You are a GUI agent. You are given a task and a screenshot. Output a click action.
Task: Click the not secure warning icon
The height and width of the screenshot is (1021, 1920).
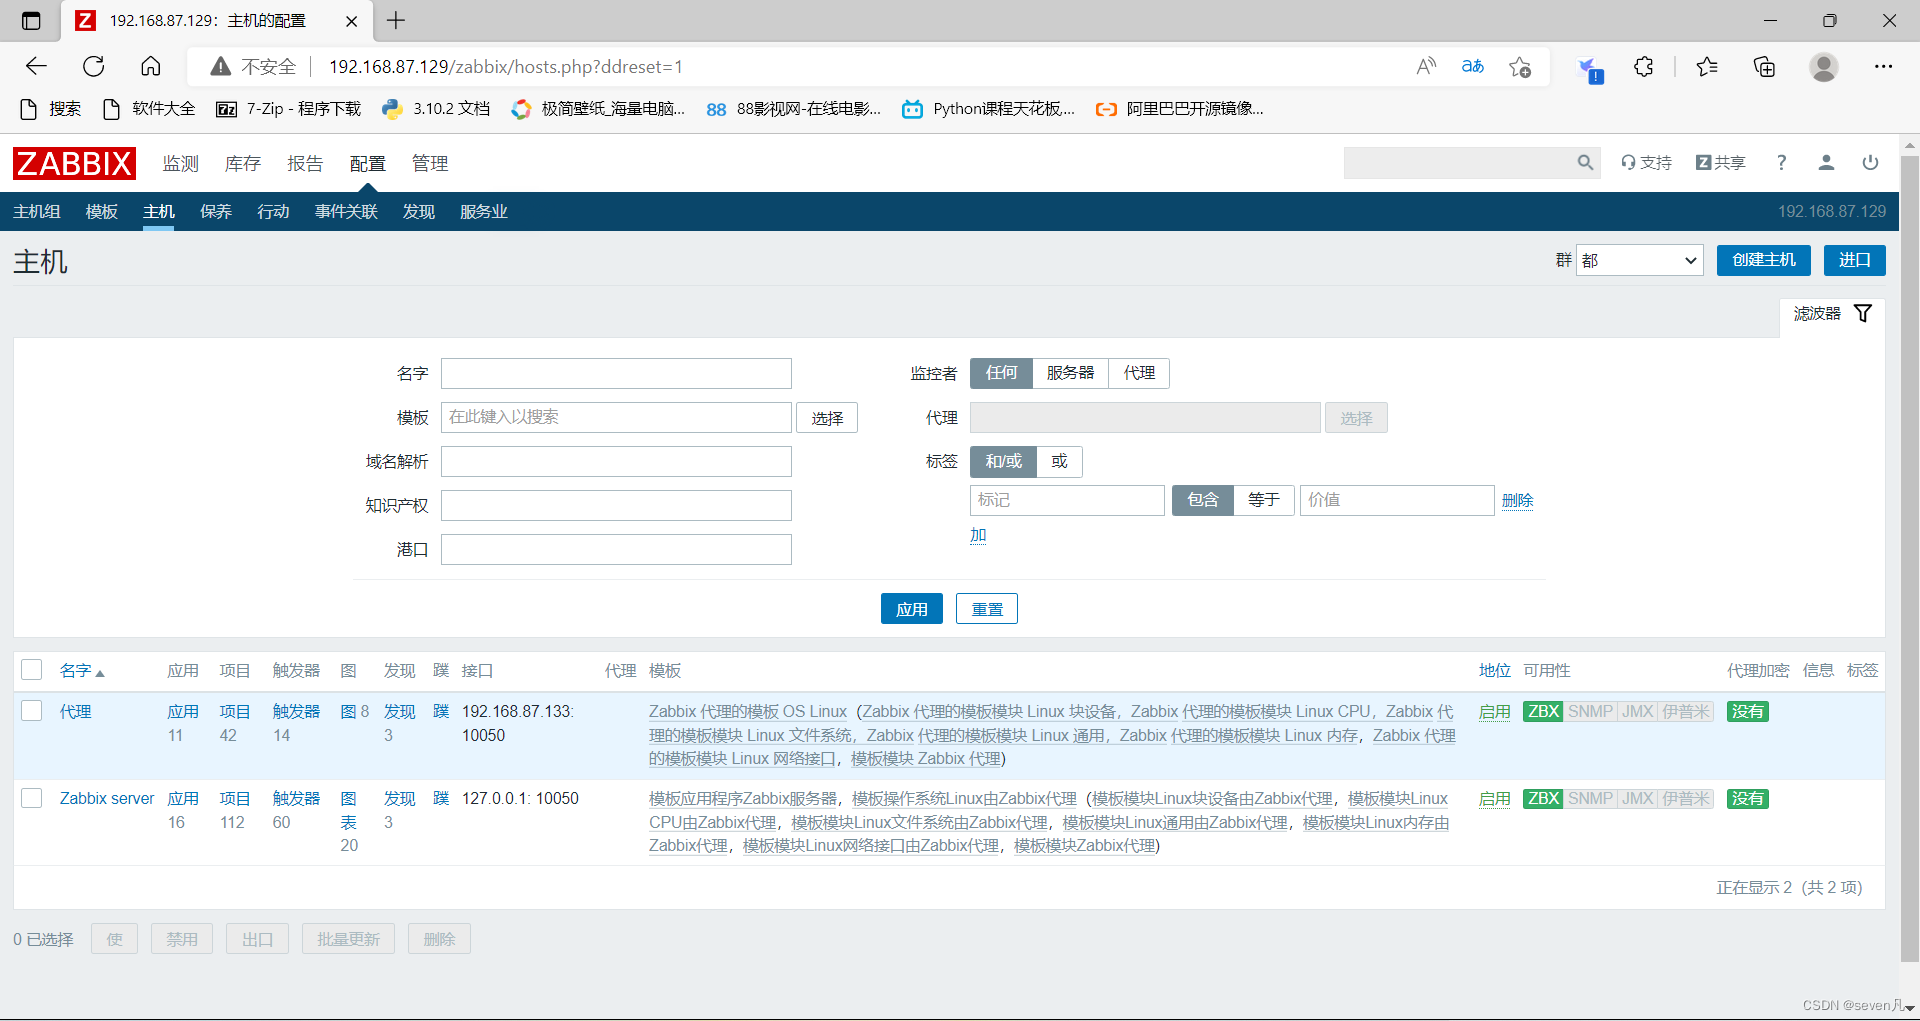click(x=221, y=67)
